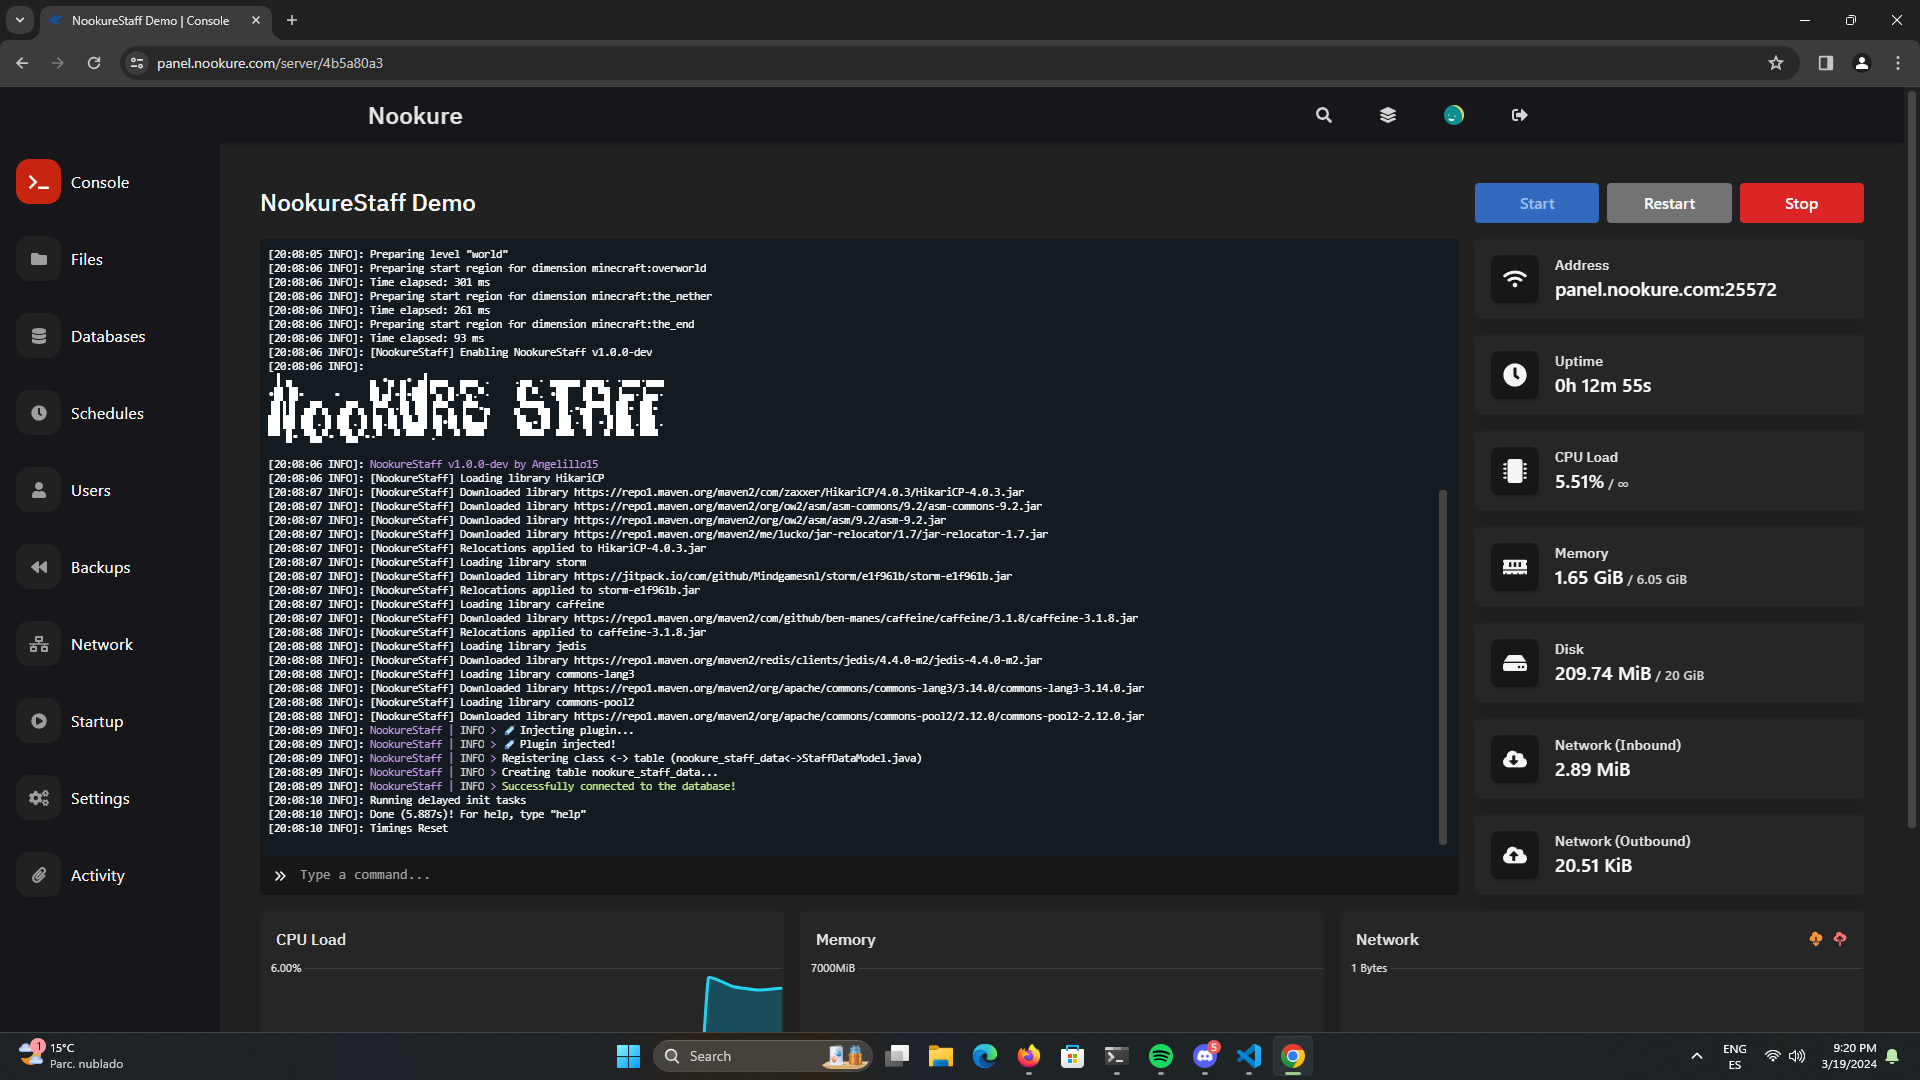Click the 209.74 MiB disk value
This screenshot has width=1920, height=1080.
pyautogui.click(x=1602, y=674)
